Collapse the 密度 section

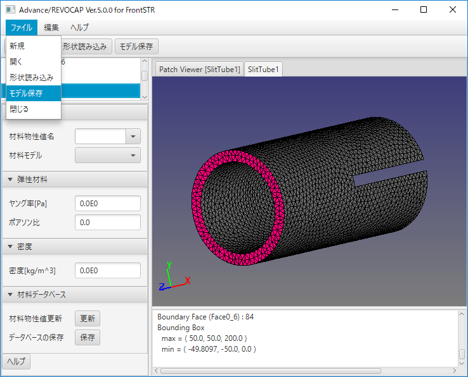[x=10, y=246]
